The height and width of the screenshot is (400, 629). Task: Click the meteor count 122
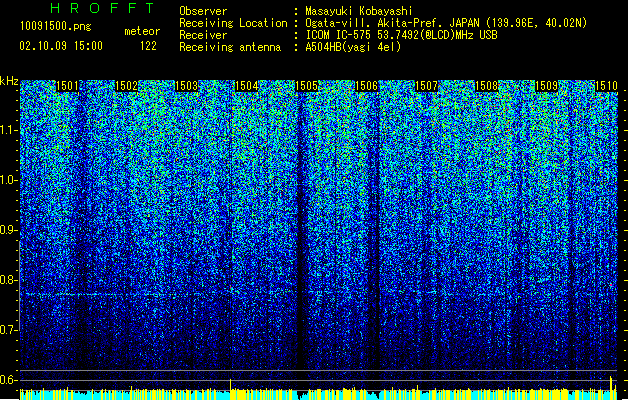click(x=148, y=46)
